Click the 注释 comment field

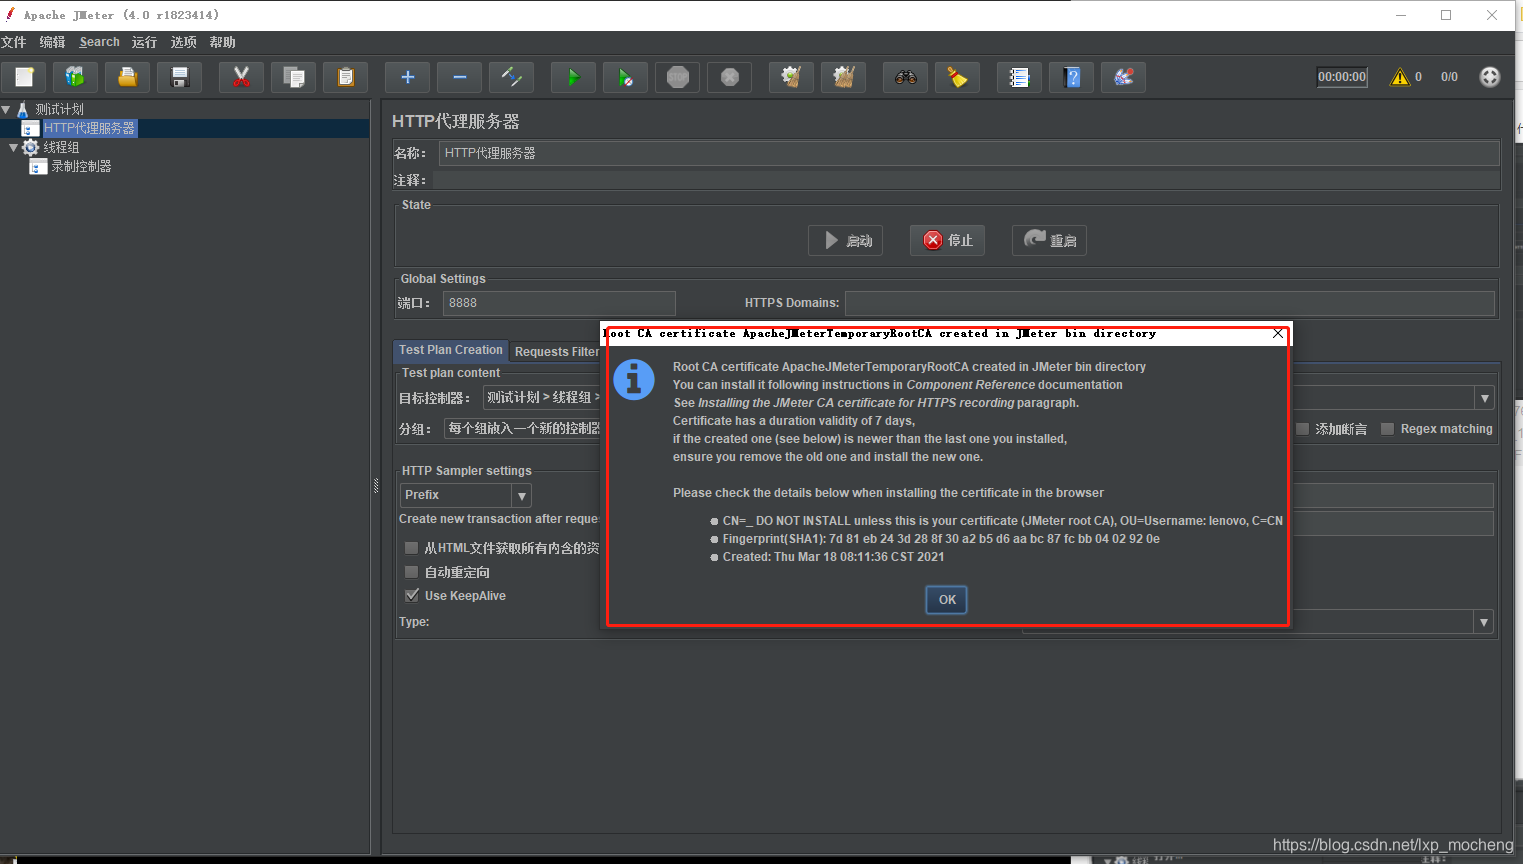(966, 180)
